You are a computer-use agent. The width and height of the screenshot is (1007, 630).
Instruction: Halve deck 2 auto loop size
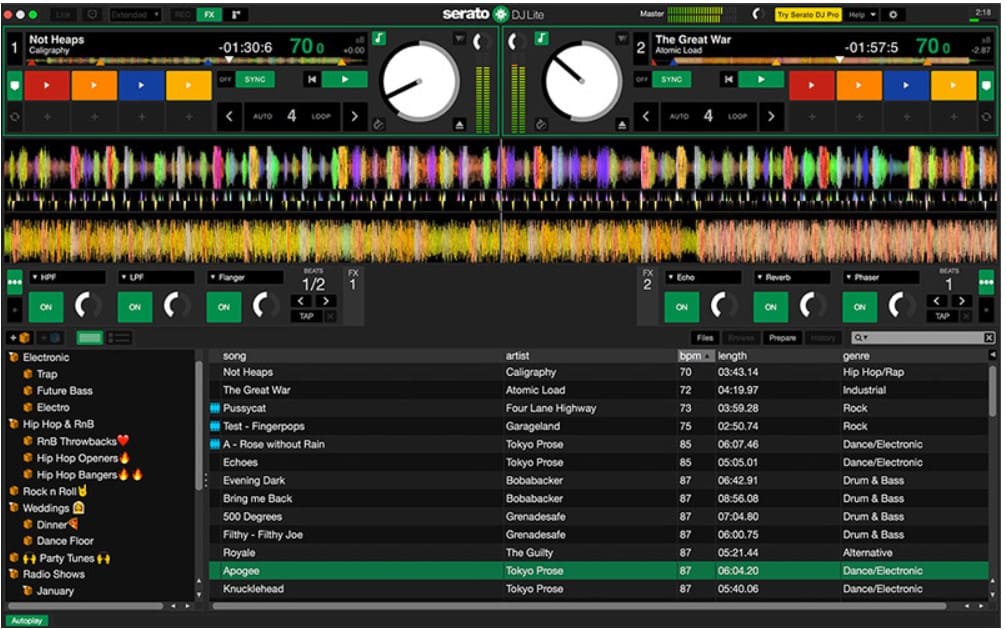646,116
